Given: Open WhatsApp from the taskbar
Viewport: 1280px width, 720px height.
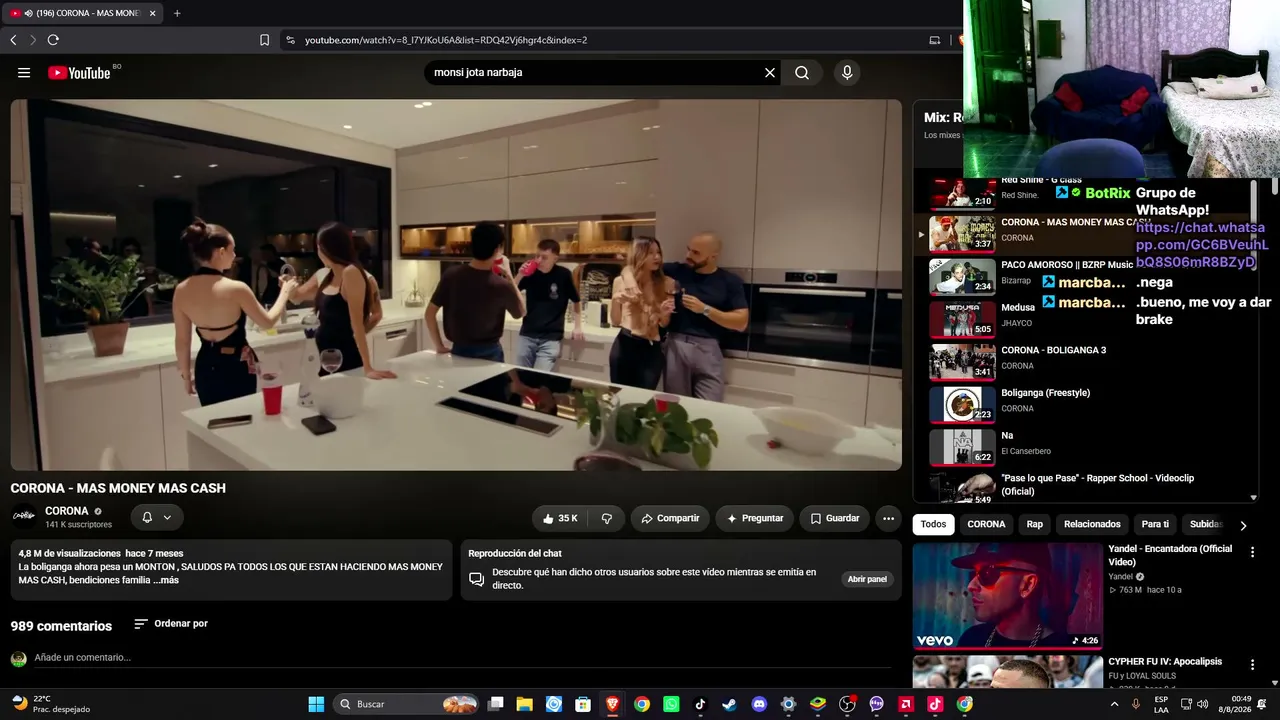Looking at the screenshot, I should 671,704.
